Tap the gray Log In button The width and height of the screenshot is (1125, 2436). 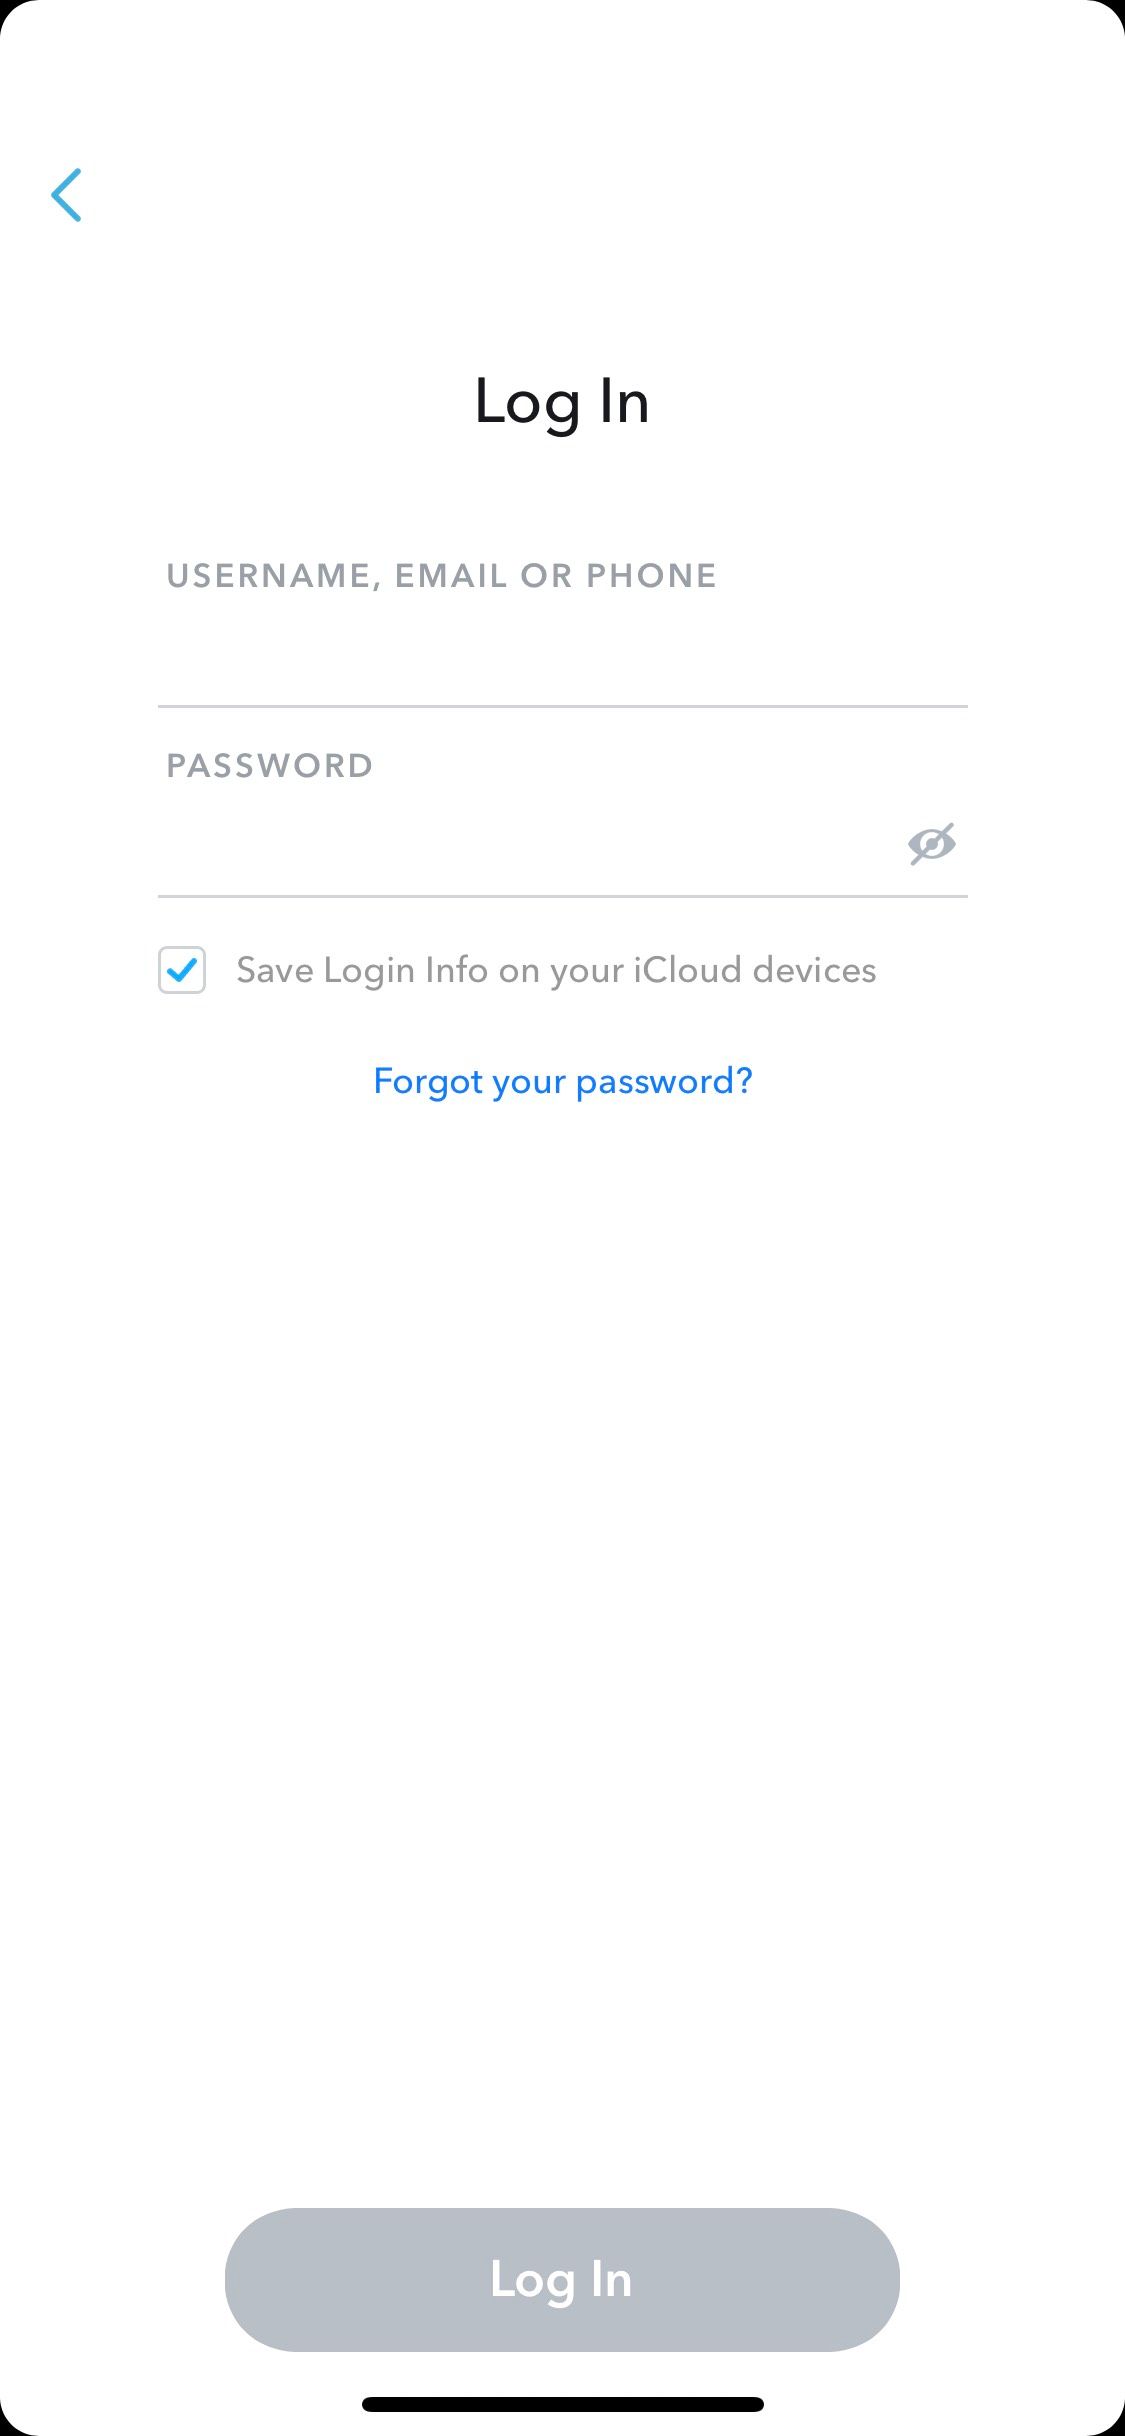(x=562, y=2279)
